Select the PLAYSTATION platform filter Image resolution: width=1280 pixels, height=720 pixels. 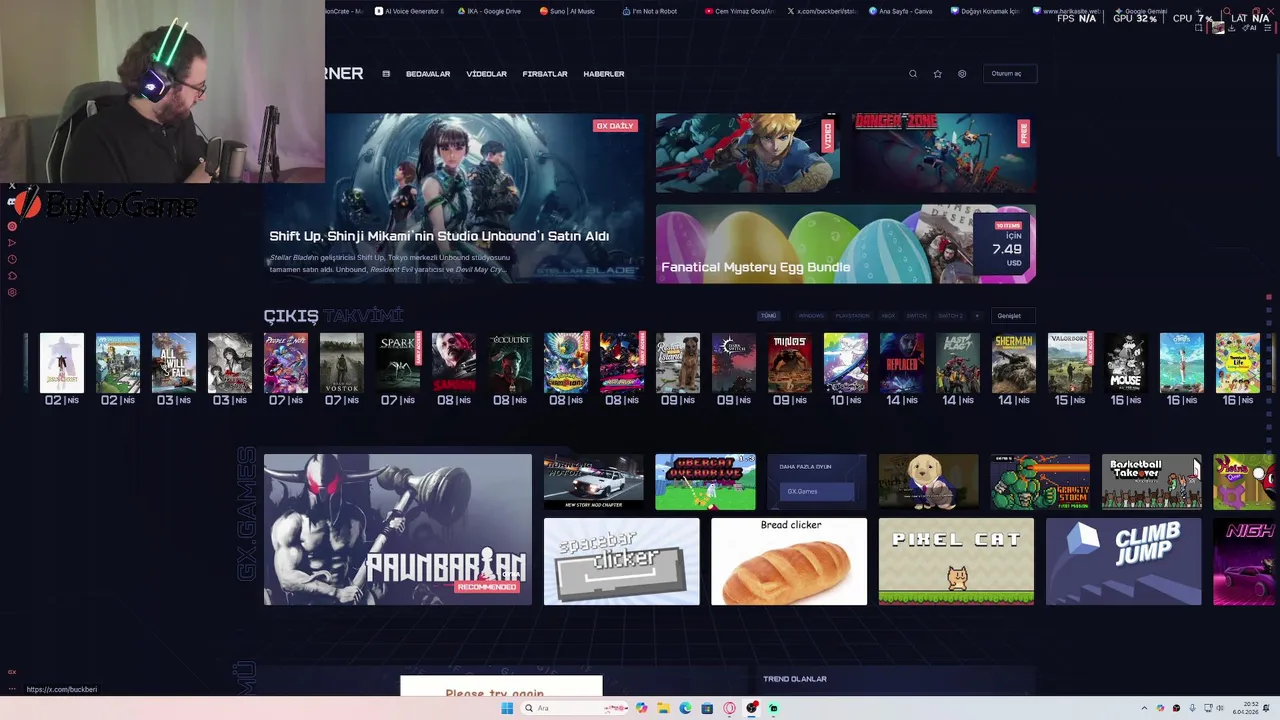pyautogui.click(x=852, y=316)
